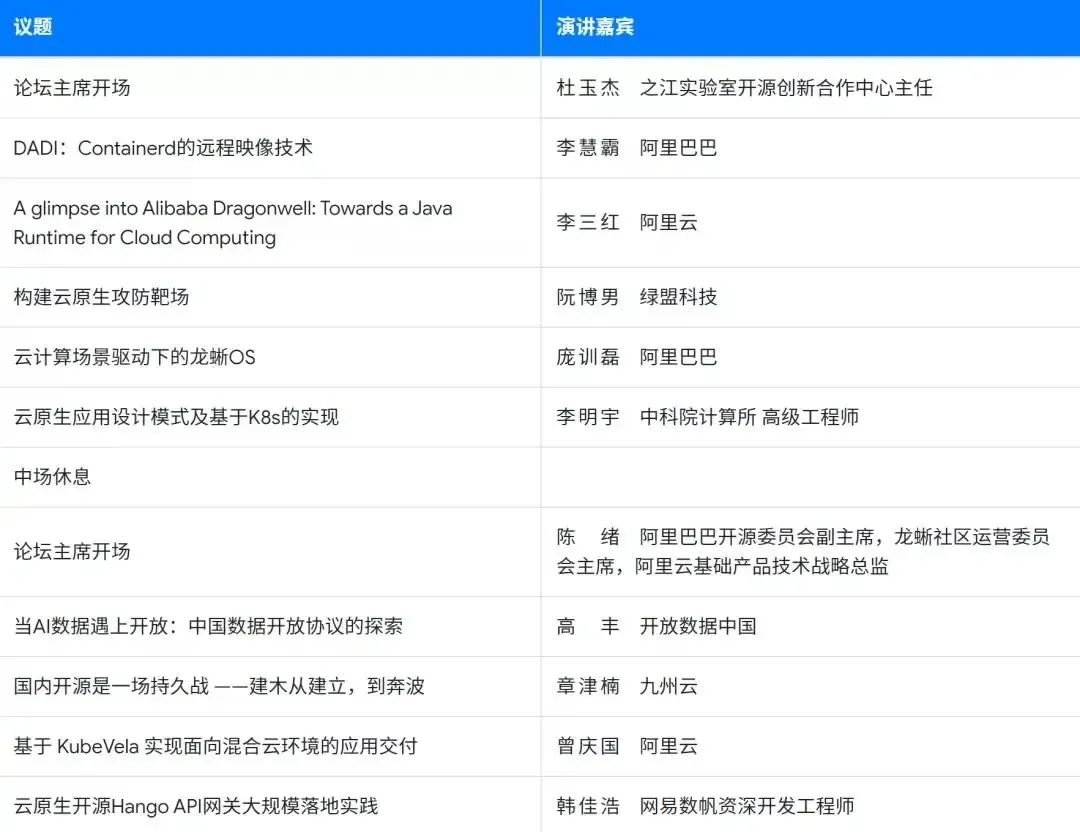Select the Alibaba Dragonwell topic cell
Image resolution: width=1080 pixels, height=832 pixels.
[270, 222]
